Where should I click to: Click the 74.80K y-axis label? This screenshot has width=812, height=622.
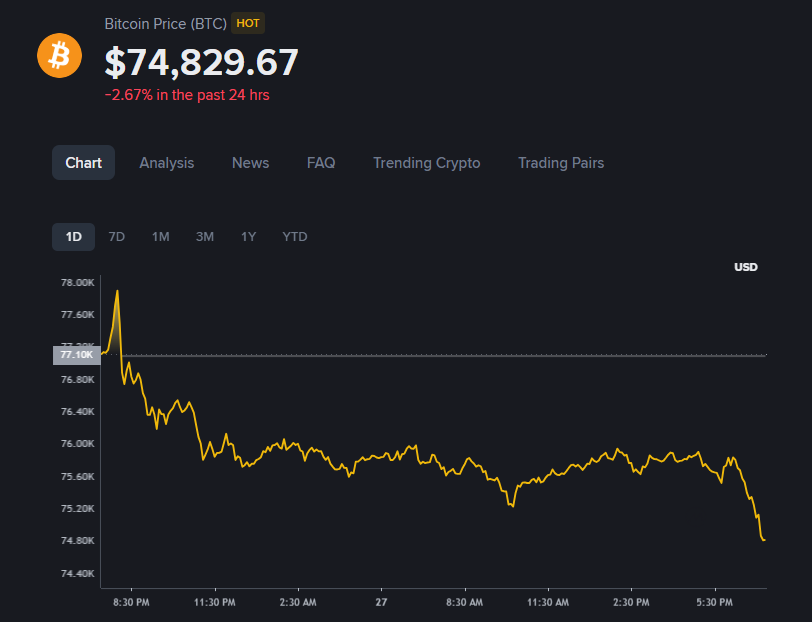78,541
